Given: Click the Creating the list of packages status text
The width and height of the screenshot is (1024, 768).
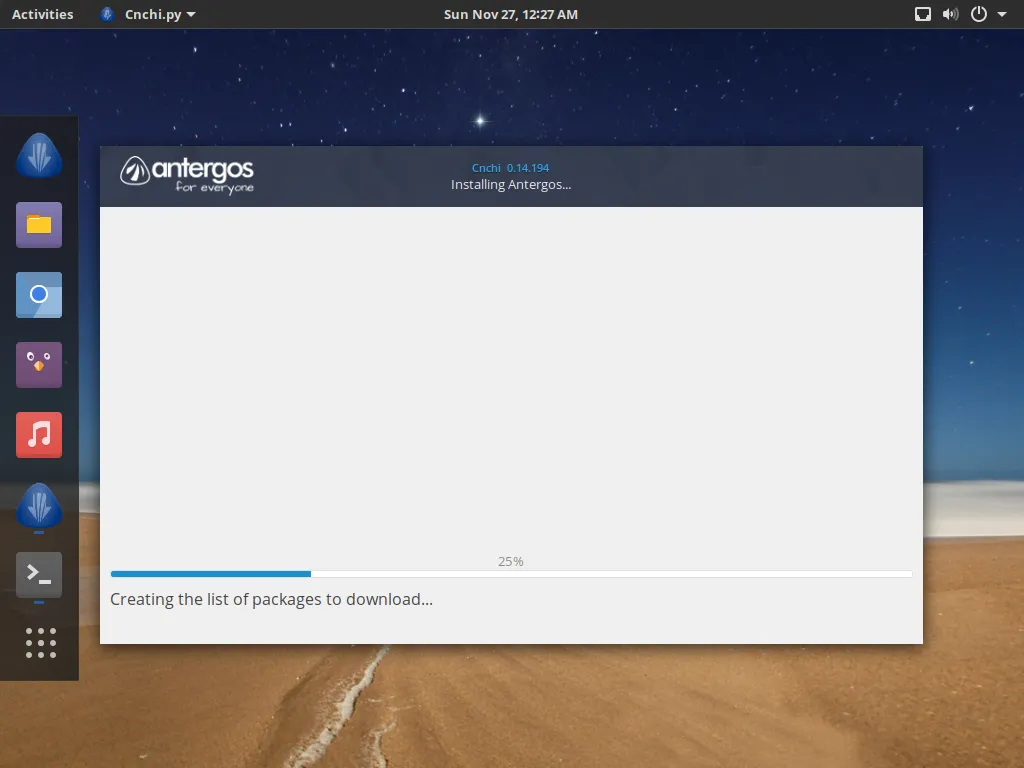Looking at the screenshot, I should pyautogui.click(x=271, y=600).
